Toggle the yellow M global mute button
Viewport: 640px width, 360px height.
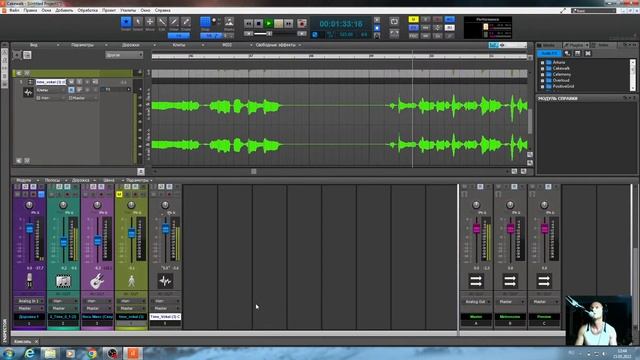tap(413, 20)
